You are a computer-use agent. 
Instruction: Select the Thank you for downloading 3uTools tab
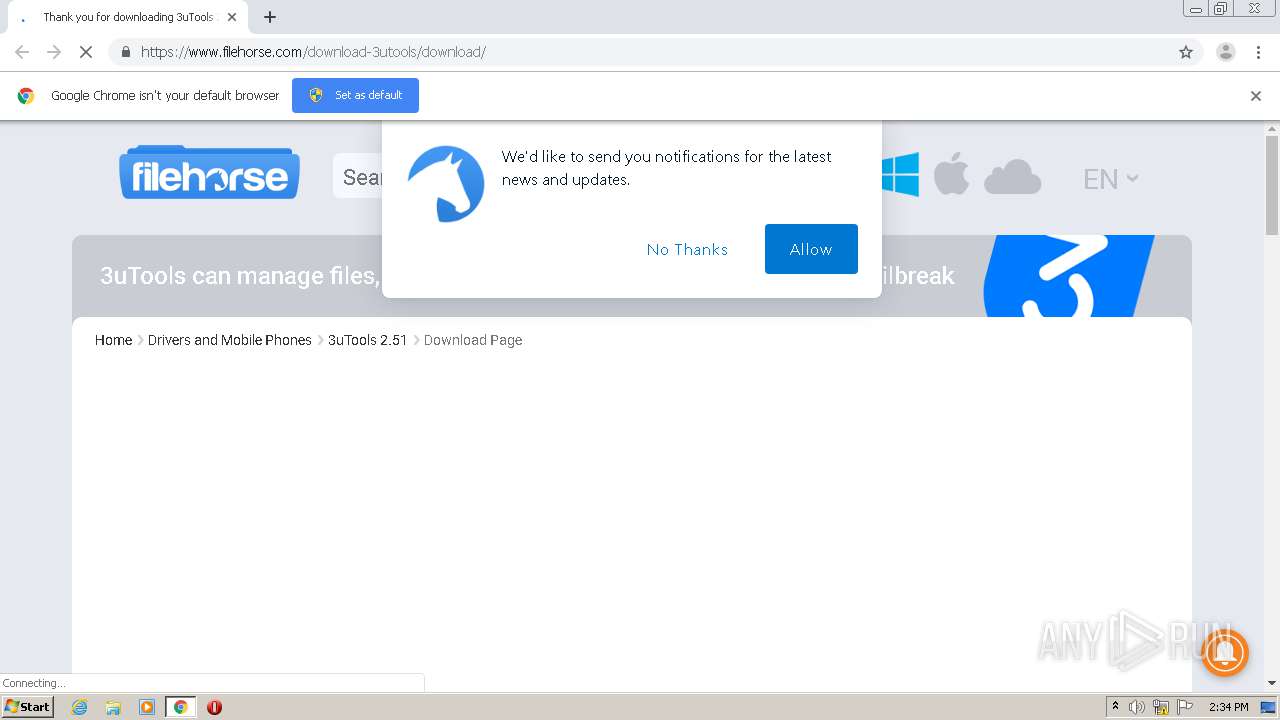(x=126, y=17)
